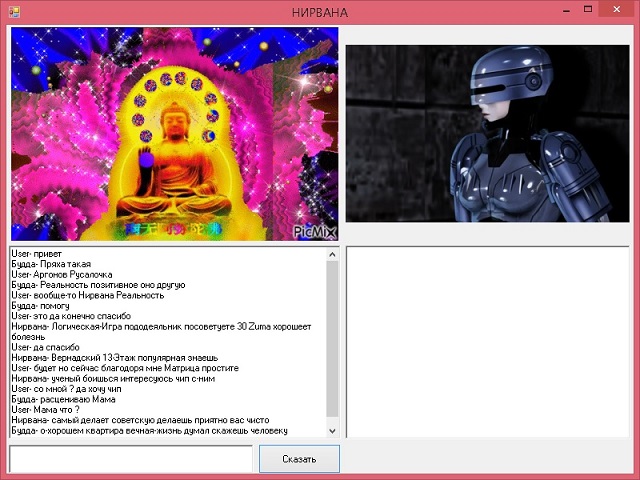Click the Buddha picture
640x480 pixels.
[175, 134]
